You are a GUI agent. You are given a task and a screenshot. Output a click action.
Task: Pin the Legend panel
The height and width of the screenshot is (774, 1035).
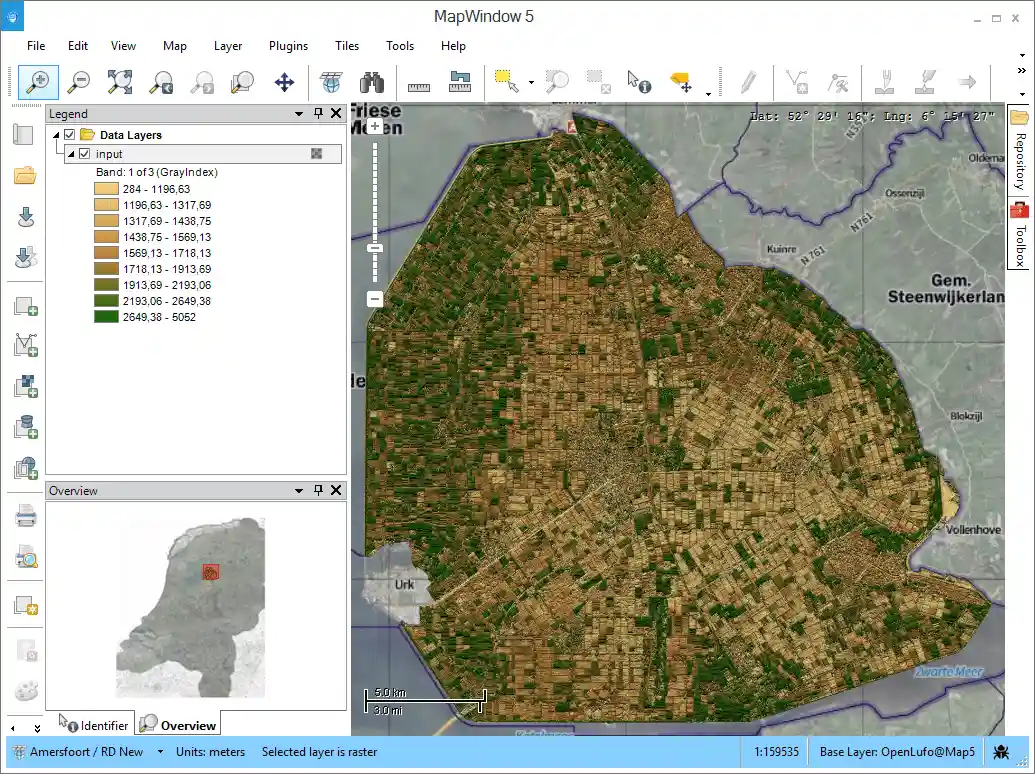click(x=317, y=113)
